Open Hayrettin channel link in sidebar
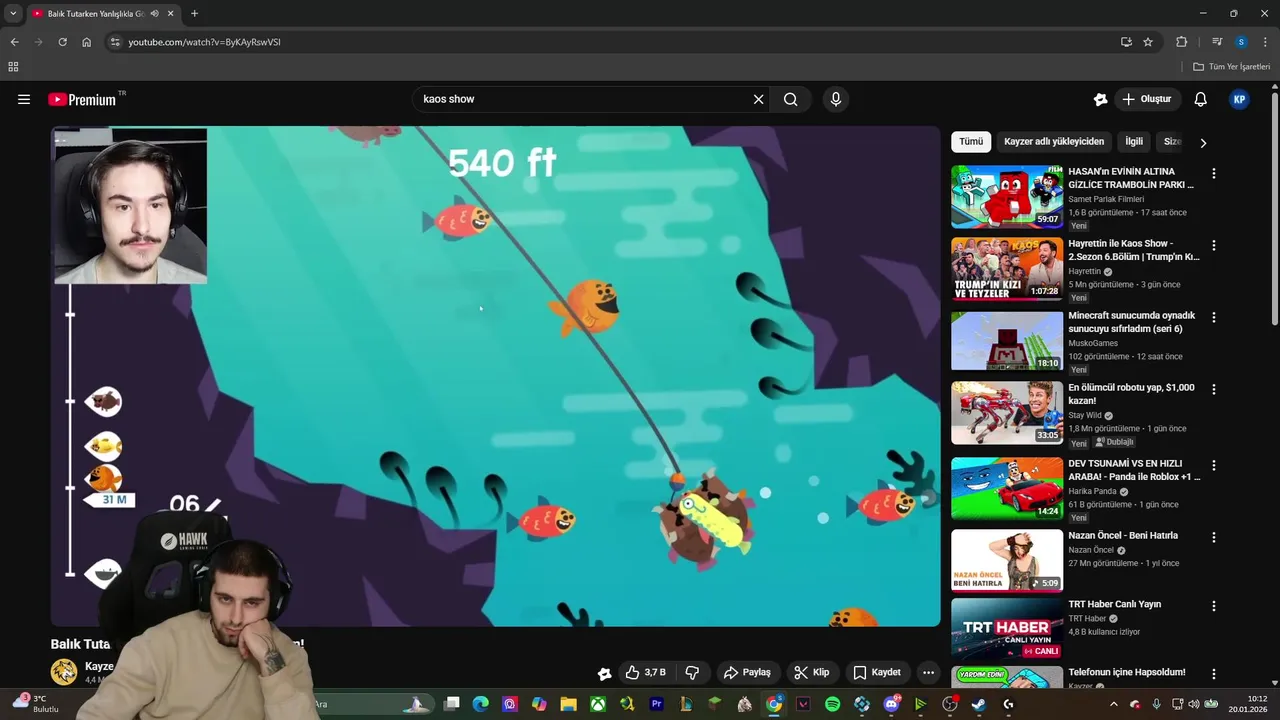 [x=1084, y=271]
